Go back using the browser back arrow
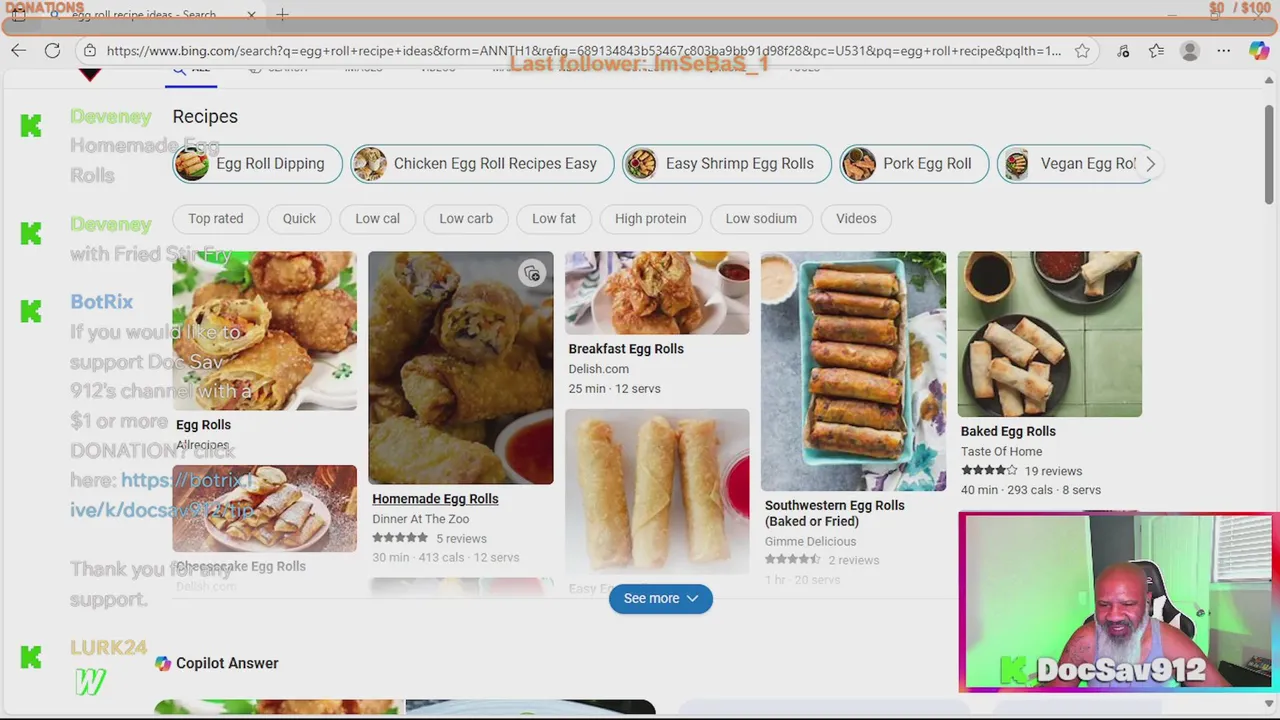The image size is (1280, 720). tap(18, 51)
